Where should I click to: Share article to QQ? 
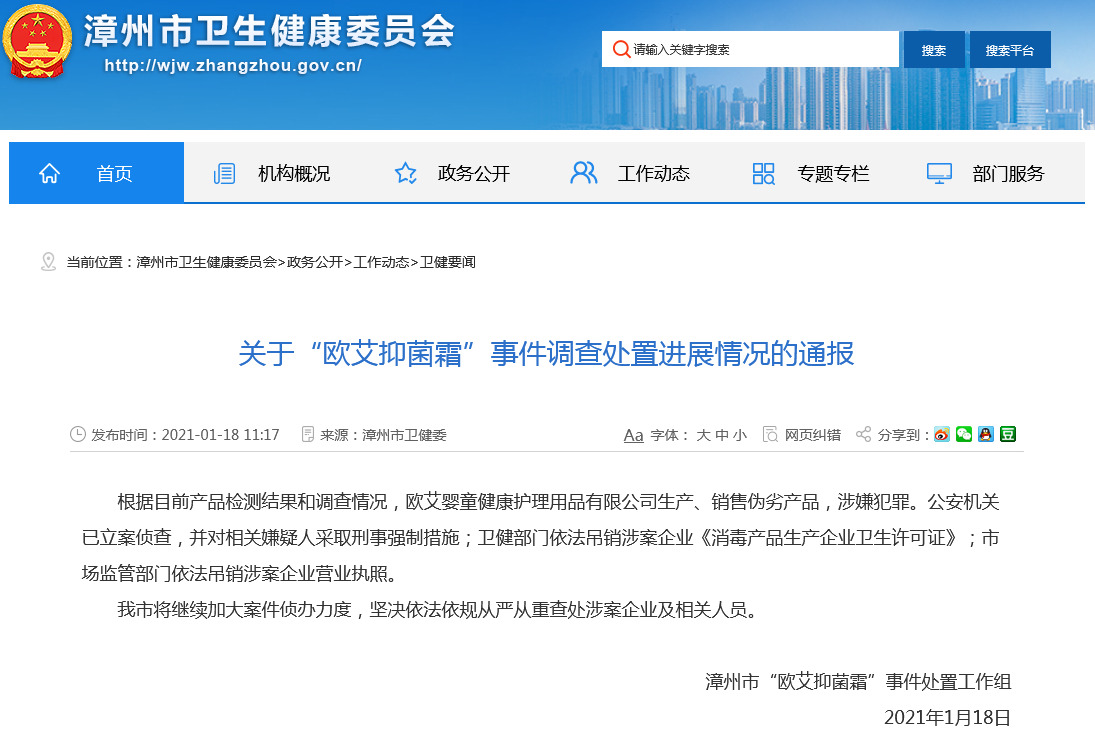[x=986, y=435]
